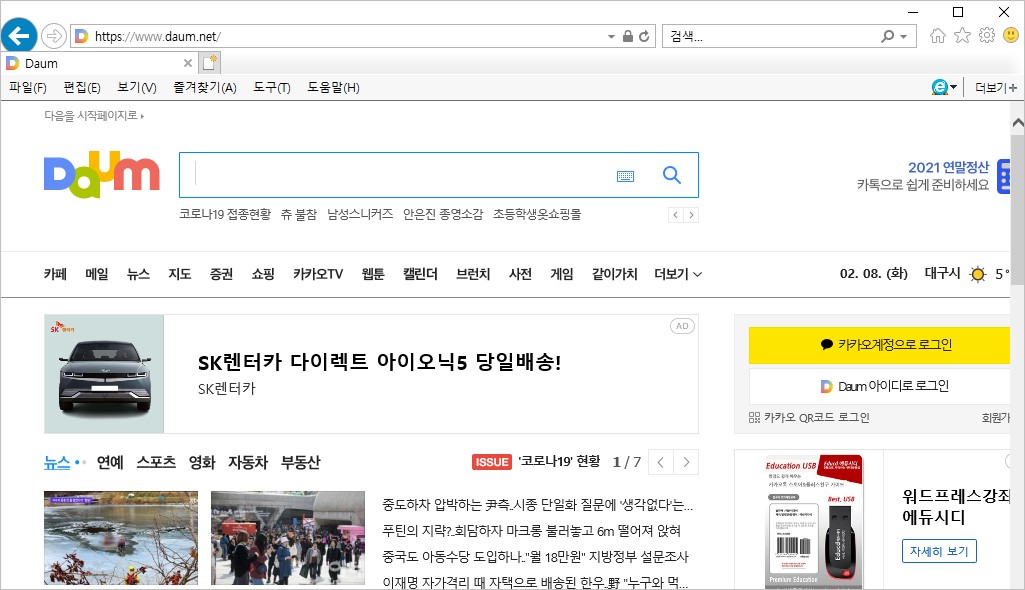This screenshot has height=590, width=1025.
Task: Show previous suggested keywords arrow
Action: (x=675, y=215)
